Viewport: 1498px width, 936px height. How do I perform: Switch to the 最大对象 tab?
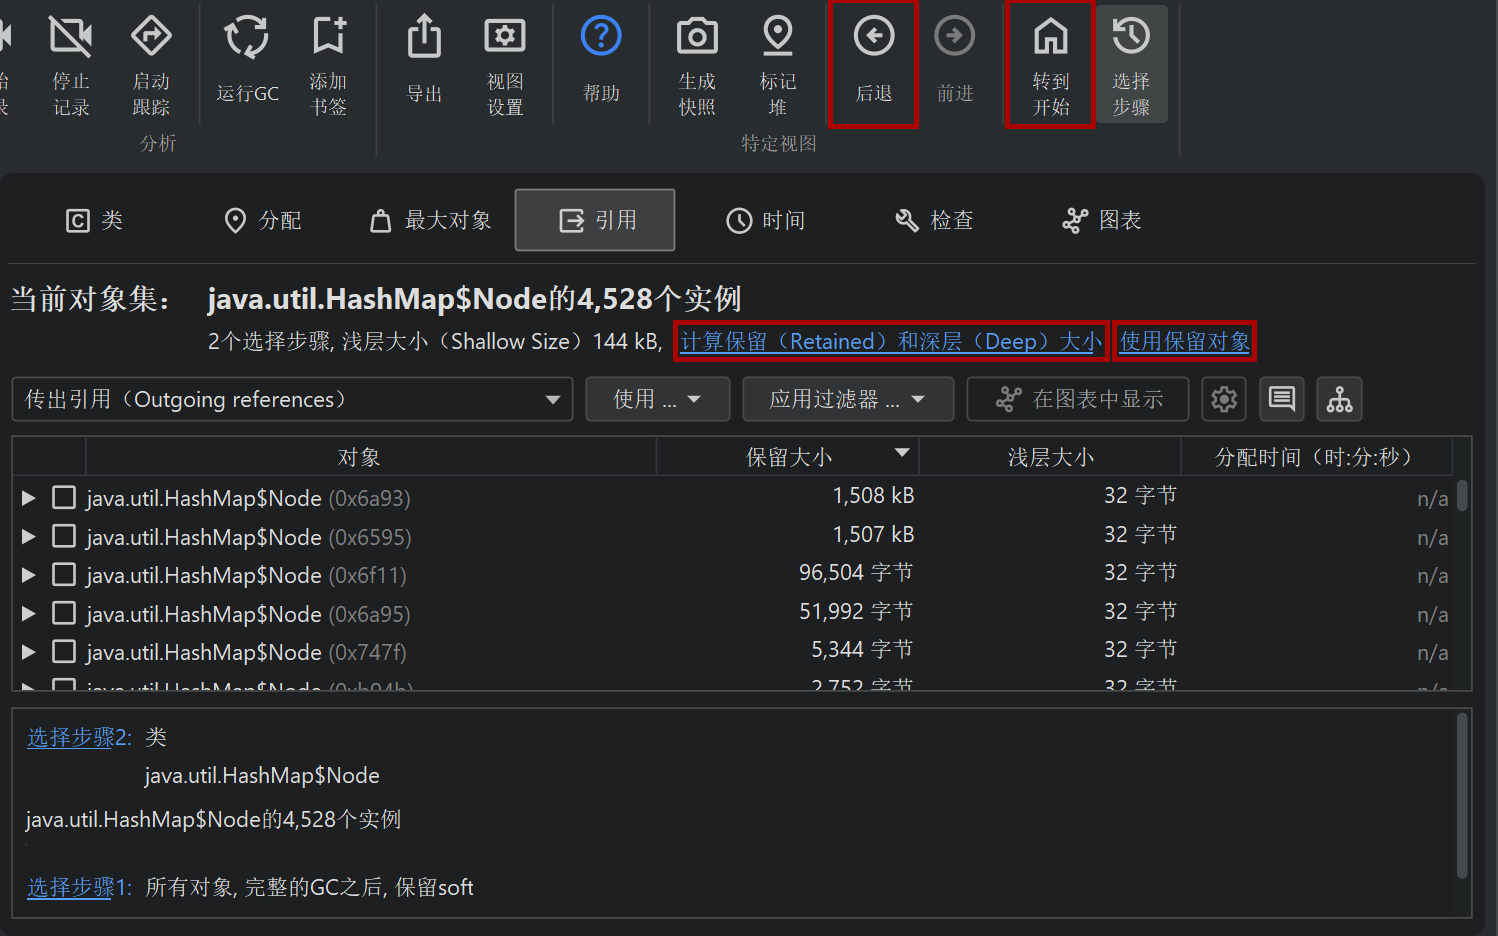point(431,220)
